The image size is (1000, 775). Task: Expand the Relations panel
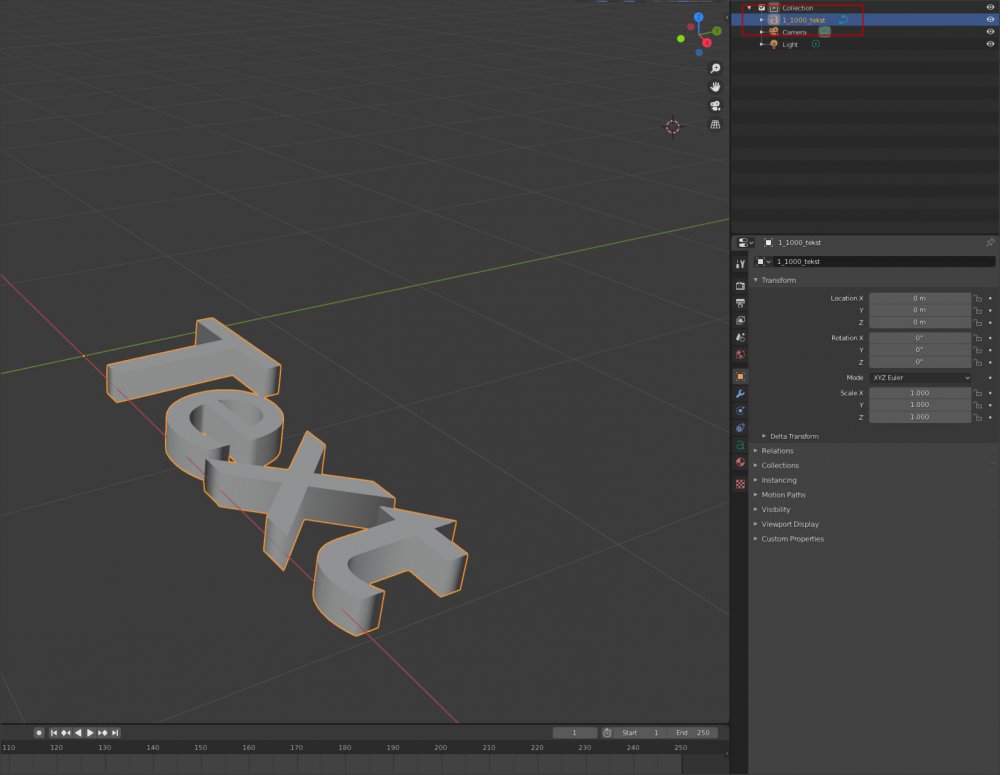777,451
